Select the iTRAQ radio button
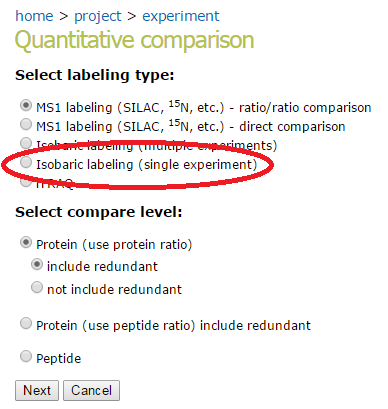Image resolution: width=388 pixels, height=409 pixels. coord(26,182)
